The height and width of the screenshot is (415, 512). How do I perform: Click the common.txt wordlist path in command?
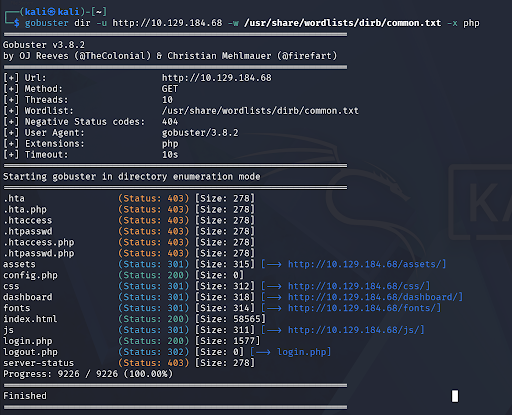342,23
